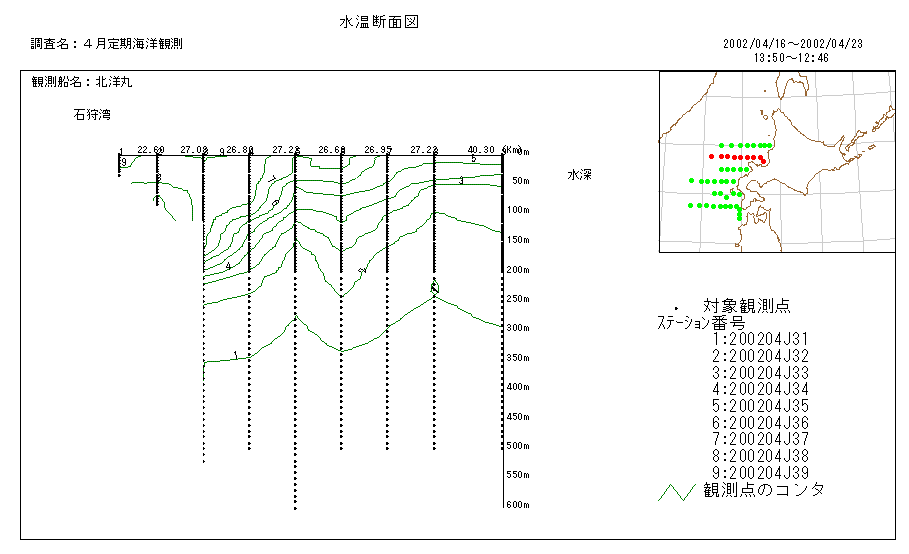Click the 600m depth tick label

click(x=516, y=505)
